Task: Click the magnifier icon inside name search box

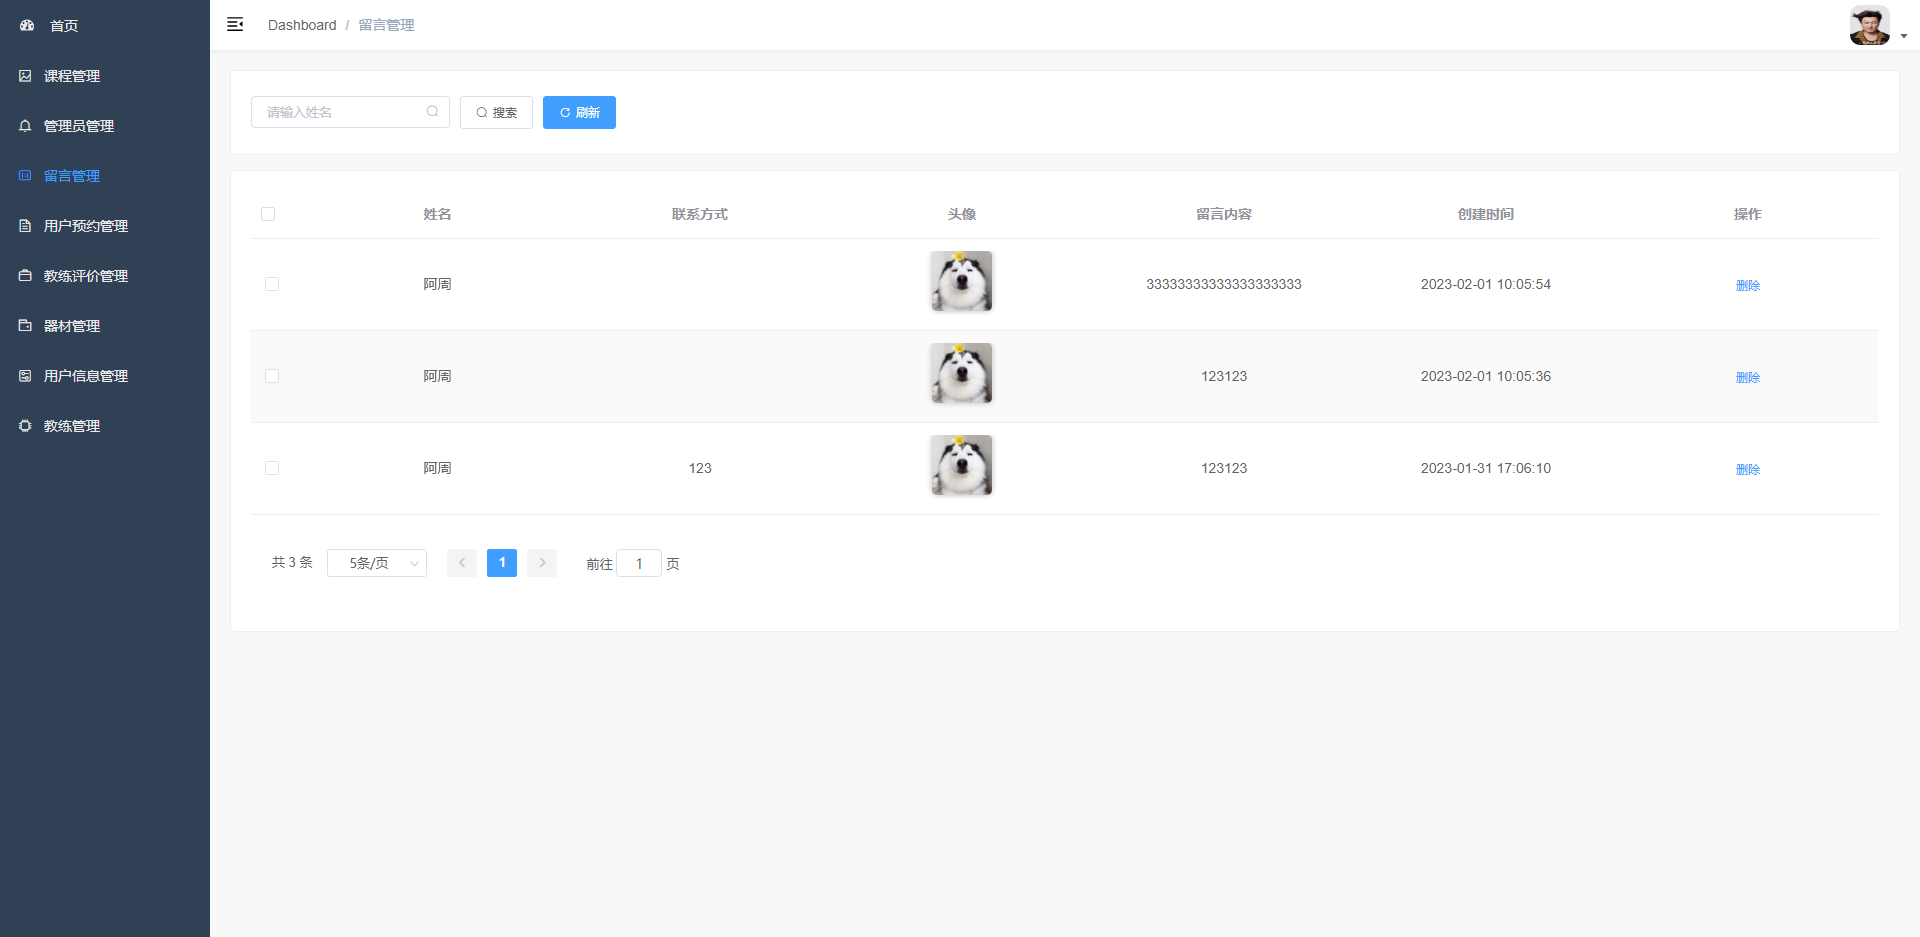Action: [x=432, y=112]
